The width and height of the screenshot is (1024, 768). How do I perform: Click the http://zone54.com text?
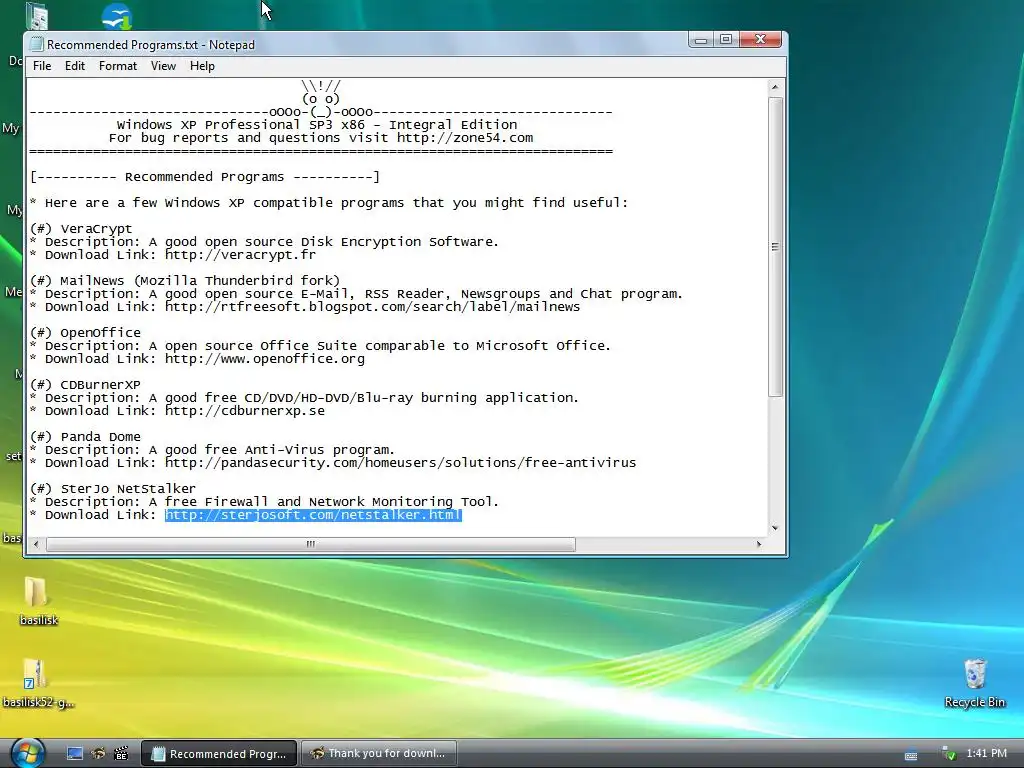coord(465,138)
